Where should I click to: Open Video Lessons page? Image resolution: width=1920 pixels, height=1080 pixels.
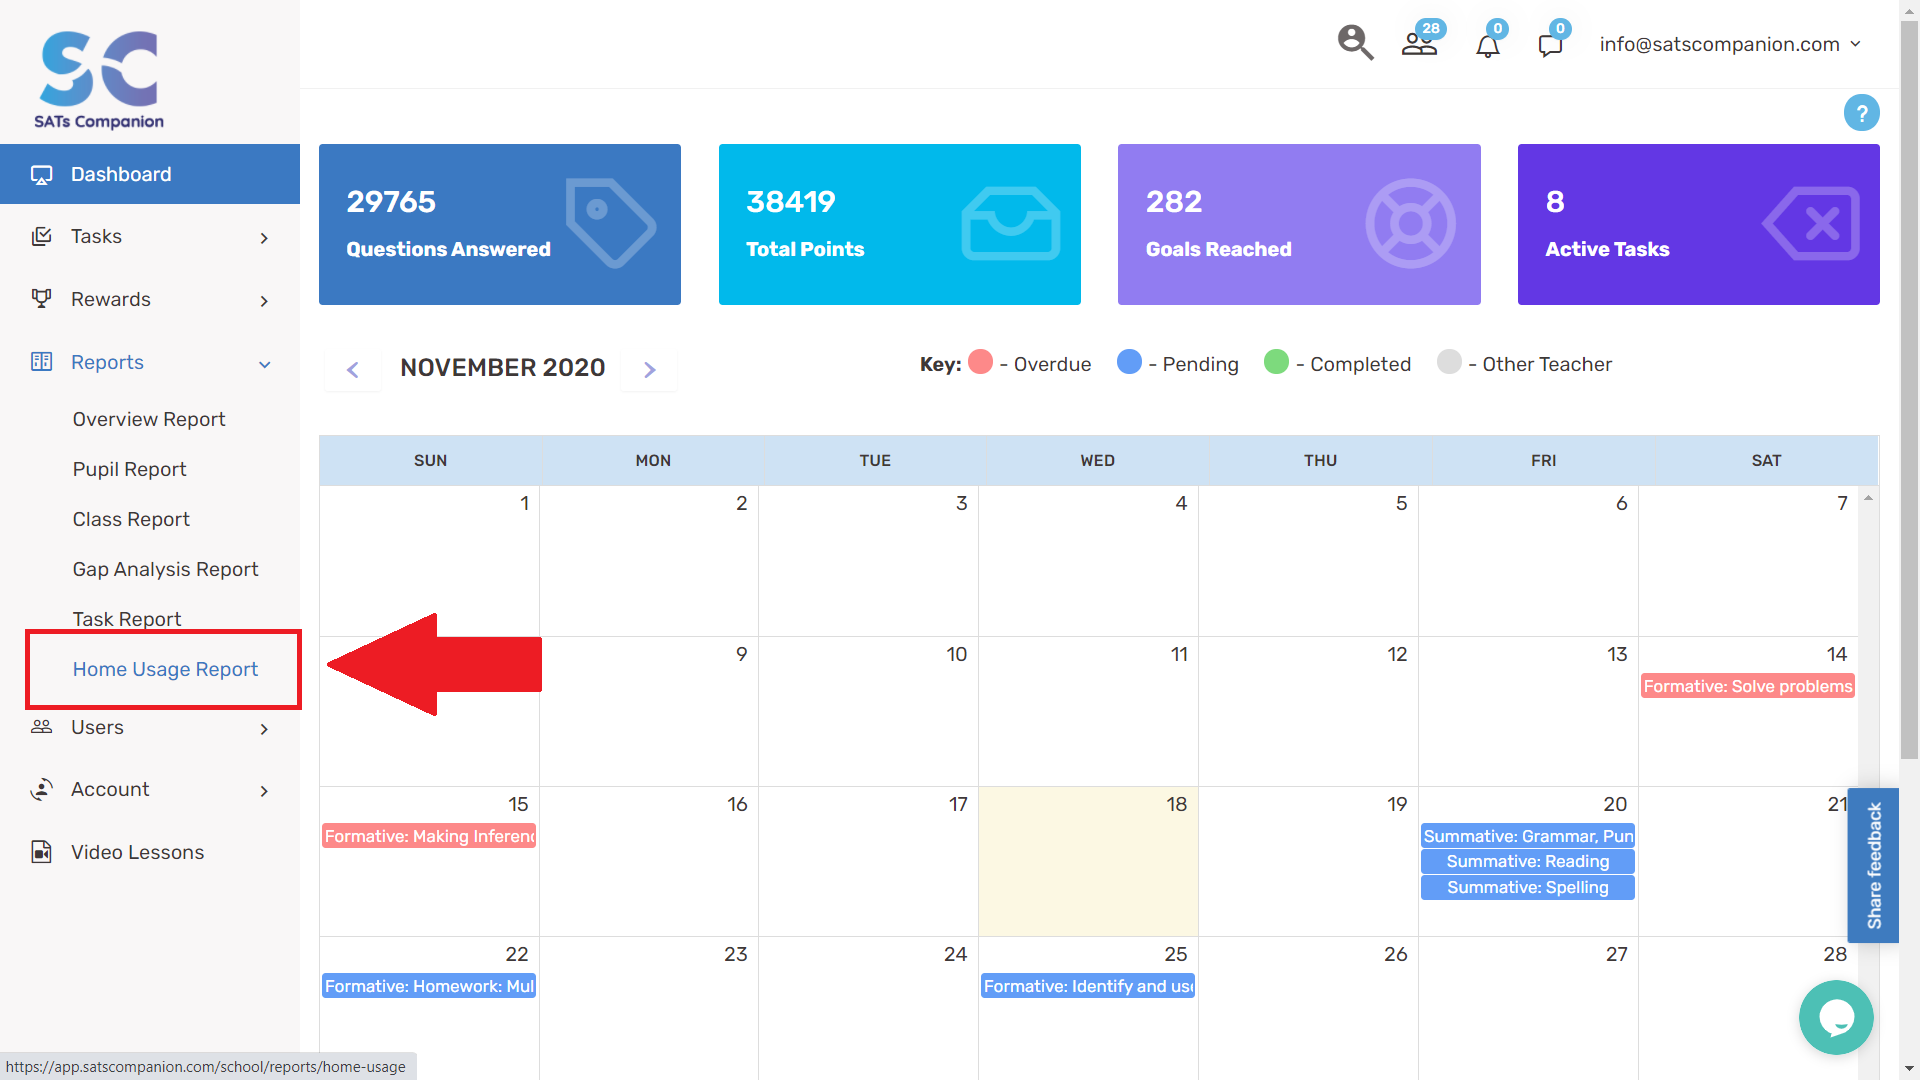point(137,852)
